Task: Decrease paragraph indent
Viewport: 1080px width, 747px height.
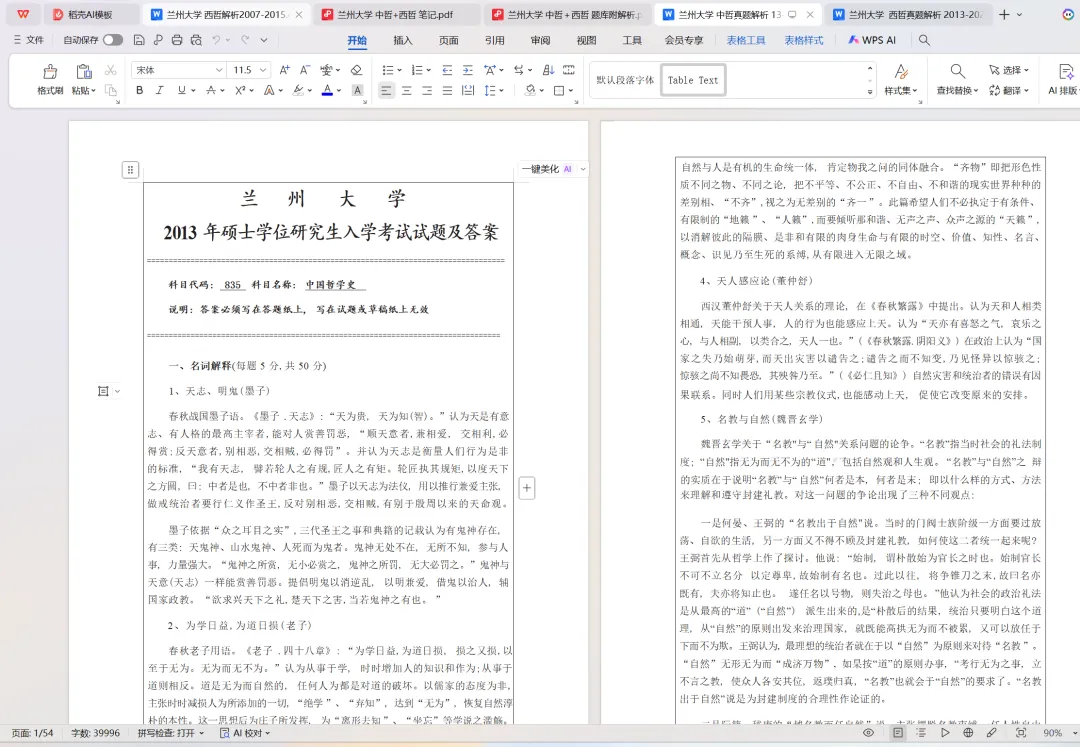Action: (x=447, y=70)
